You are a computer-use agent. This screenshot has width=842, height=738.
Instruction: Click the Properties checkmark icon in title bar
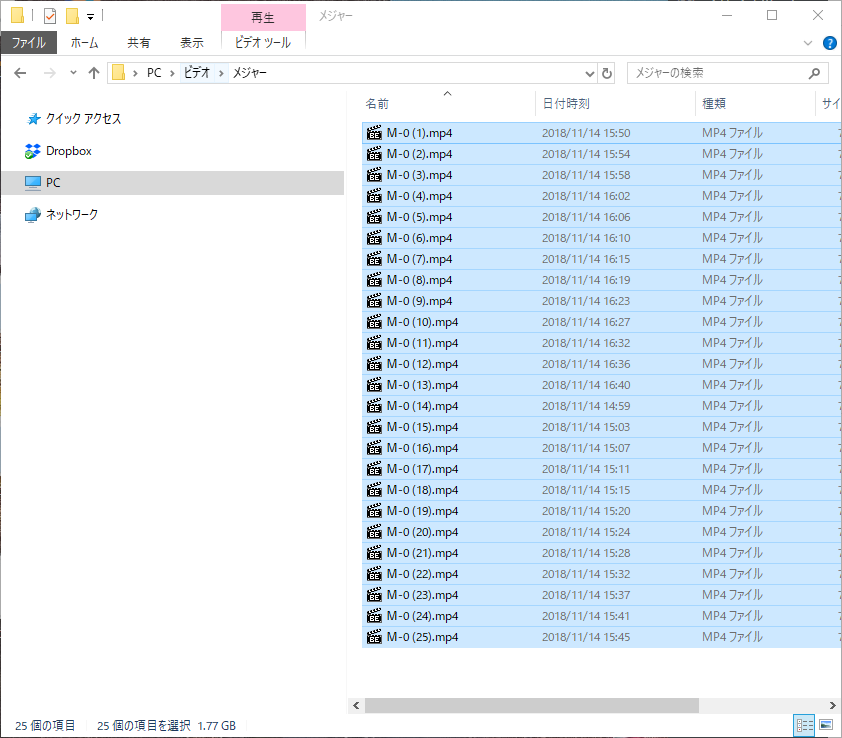pyautogui.click(x=50, y=16)
